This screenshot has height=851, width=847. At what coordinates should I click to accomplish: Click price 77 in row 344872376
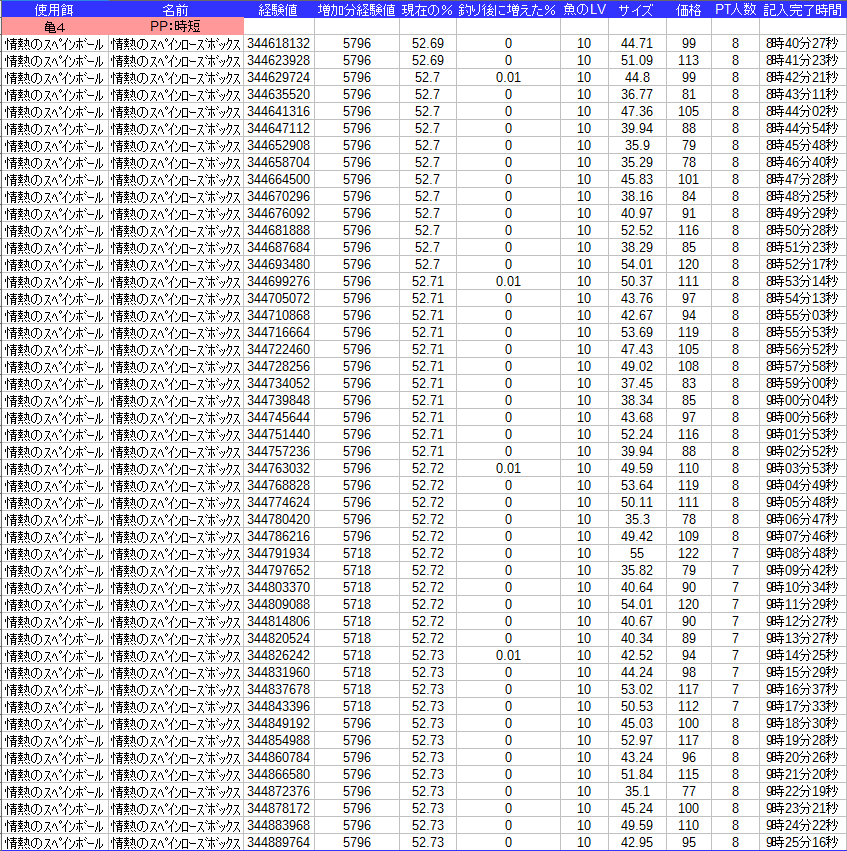point(689,791)
